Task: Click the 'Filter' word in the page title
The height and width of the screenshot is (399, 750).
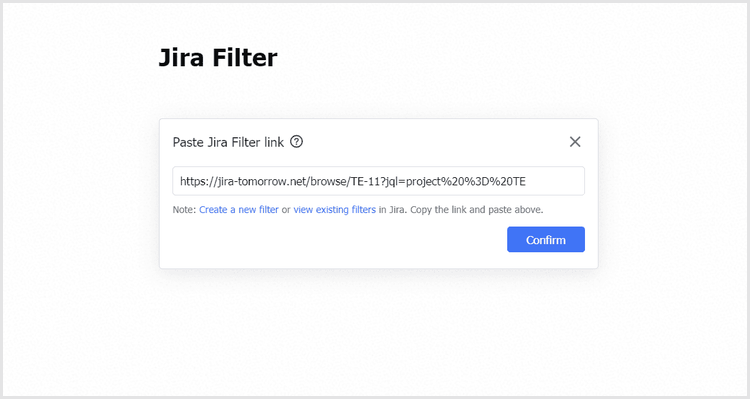Action: (245, 57)
